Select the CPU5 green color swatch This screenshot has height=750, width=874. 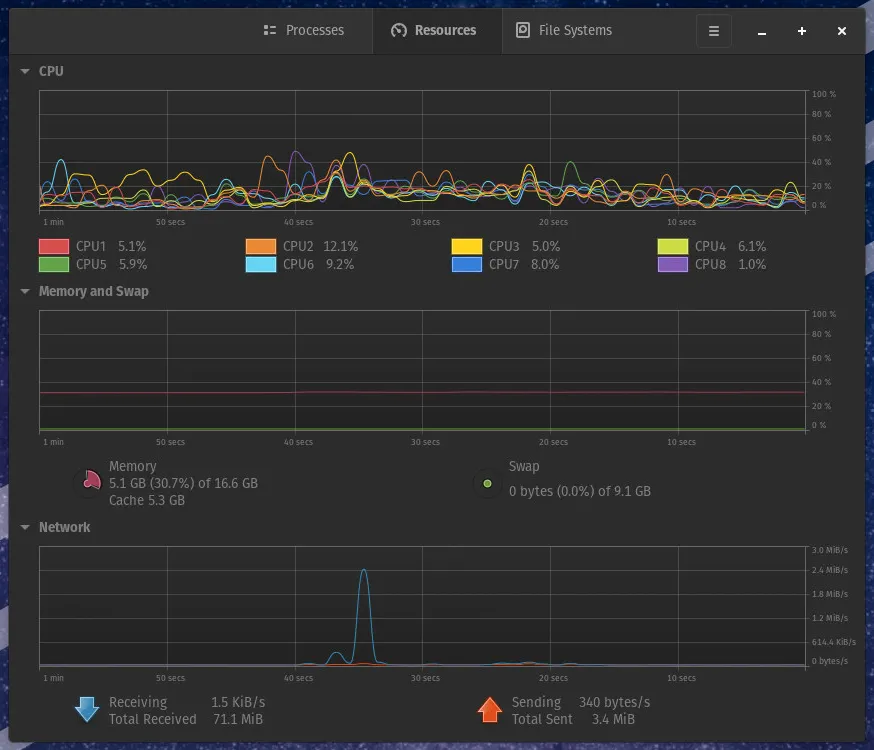coord(54,264)
